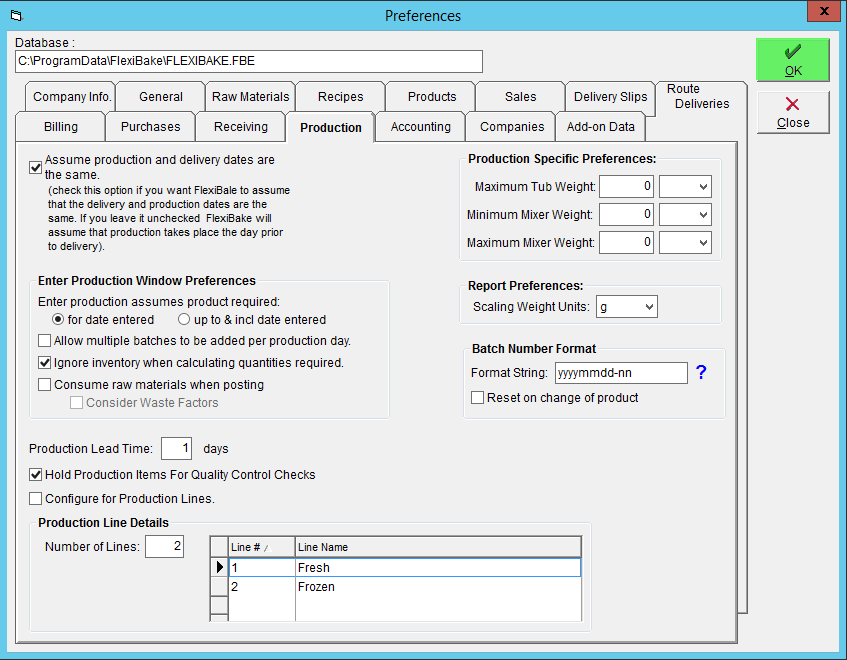Enable Allow multiple batches per production day
This screenshot has width=847, height=660.
pos(45,341)
